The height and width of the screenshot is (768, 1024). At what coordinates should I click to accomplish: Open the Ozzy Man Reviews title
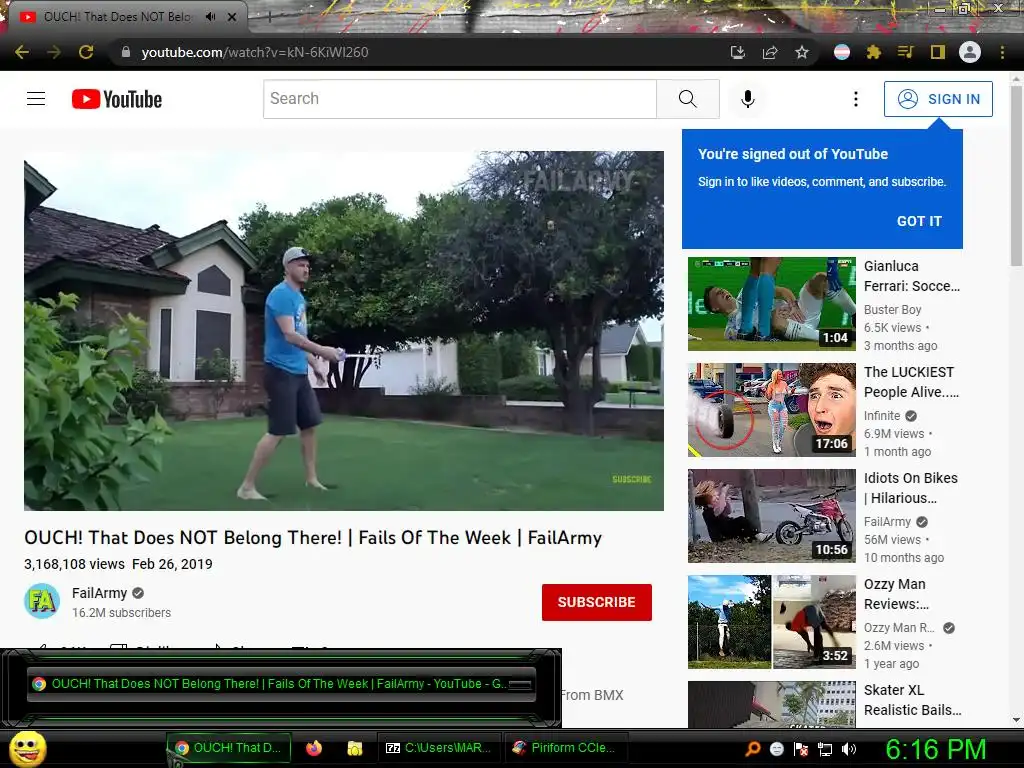[x=896, y=594]
